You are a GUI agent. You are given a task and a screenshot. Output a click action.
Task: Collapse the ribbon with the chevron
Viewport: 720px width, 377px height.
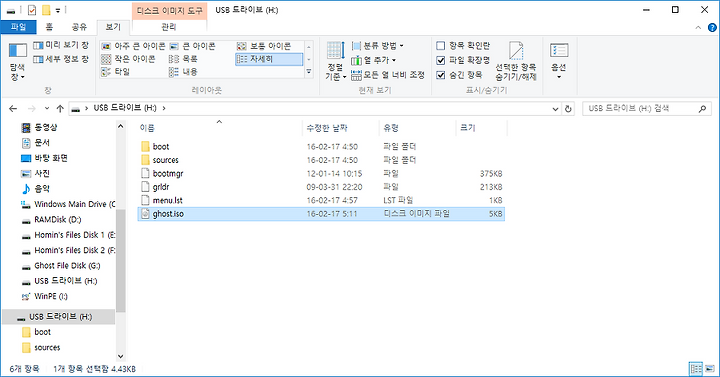coord(698,28)
